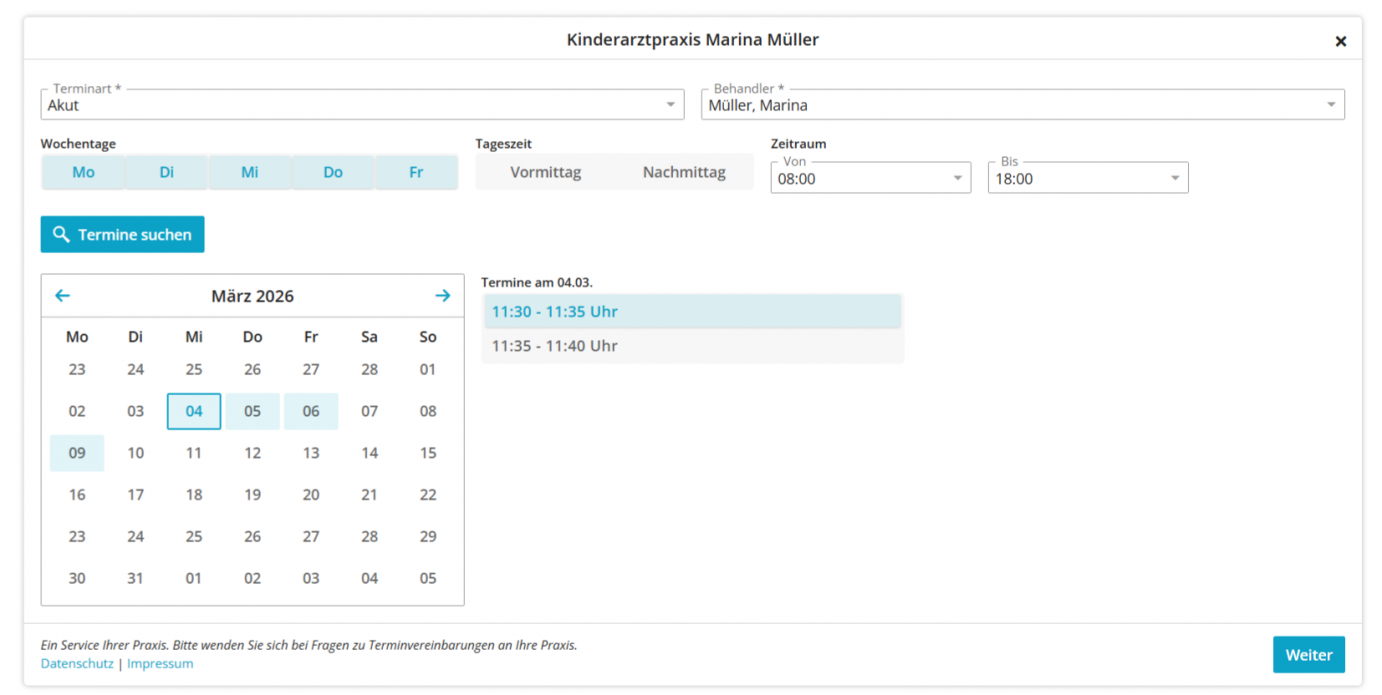This screenshot has width=1382, height=695.
Task: Go to next month with right arrow
Action: 443,296
